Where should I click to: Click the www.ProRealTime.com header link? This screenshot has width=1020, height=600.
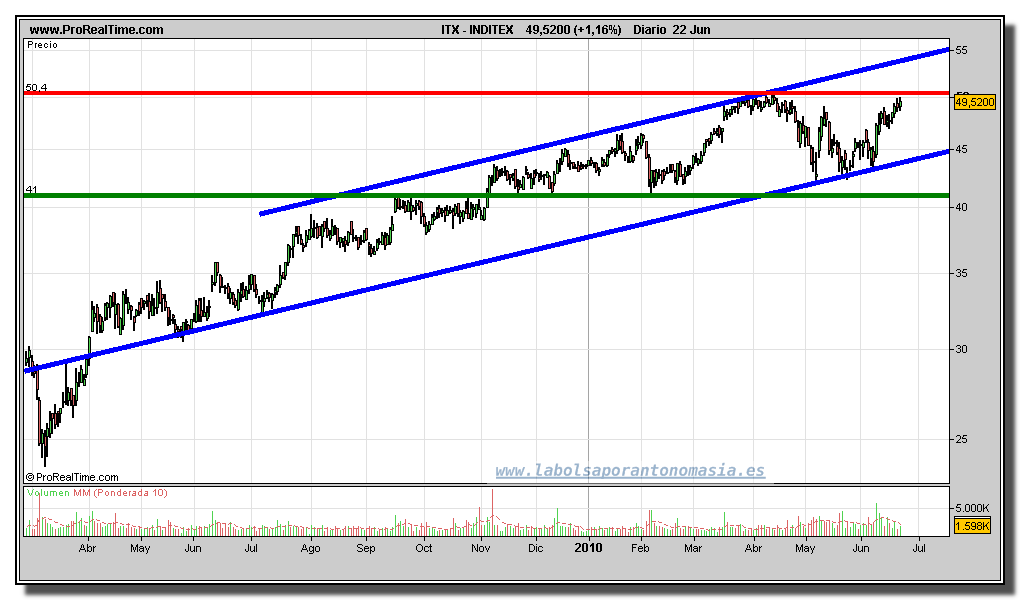click(96, 30)
